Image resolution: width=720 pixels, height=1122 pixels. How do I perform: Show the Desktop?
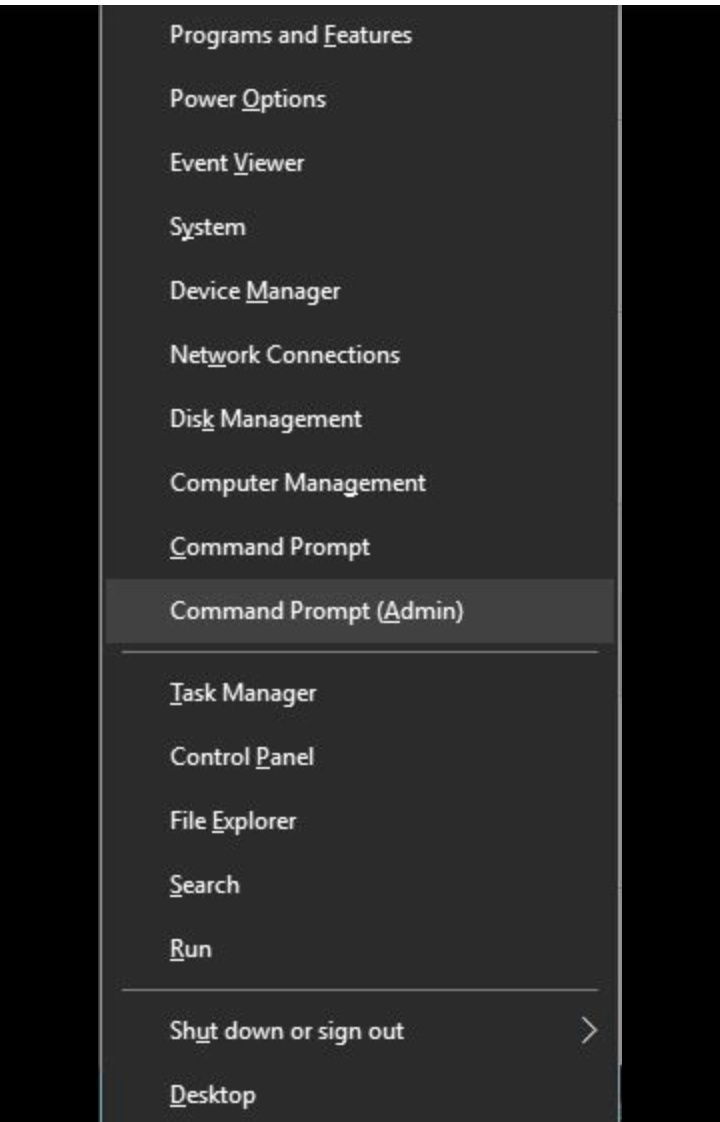click(x=212, y=1095)
